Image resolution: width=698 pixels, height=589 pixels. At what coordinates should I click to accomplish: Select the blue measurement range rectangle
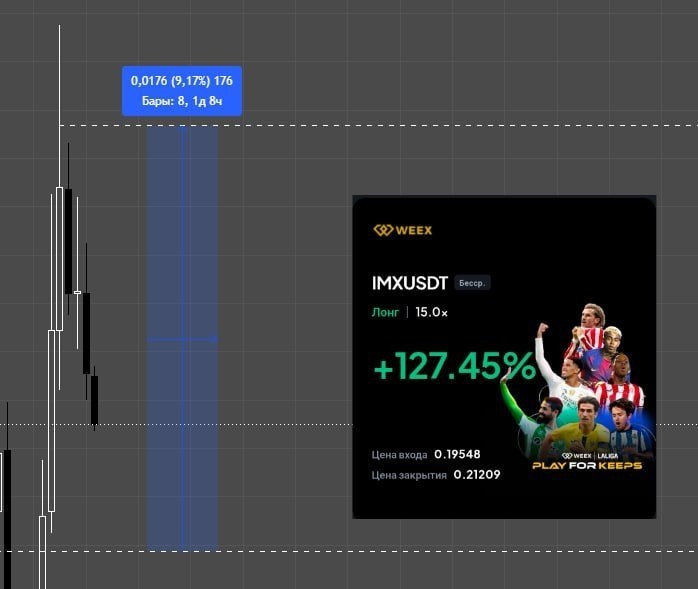(x=183, y=338)
